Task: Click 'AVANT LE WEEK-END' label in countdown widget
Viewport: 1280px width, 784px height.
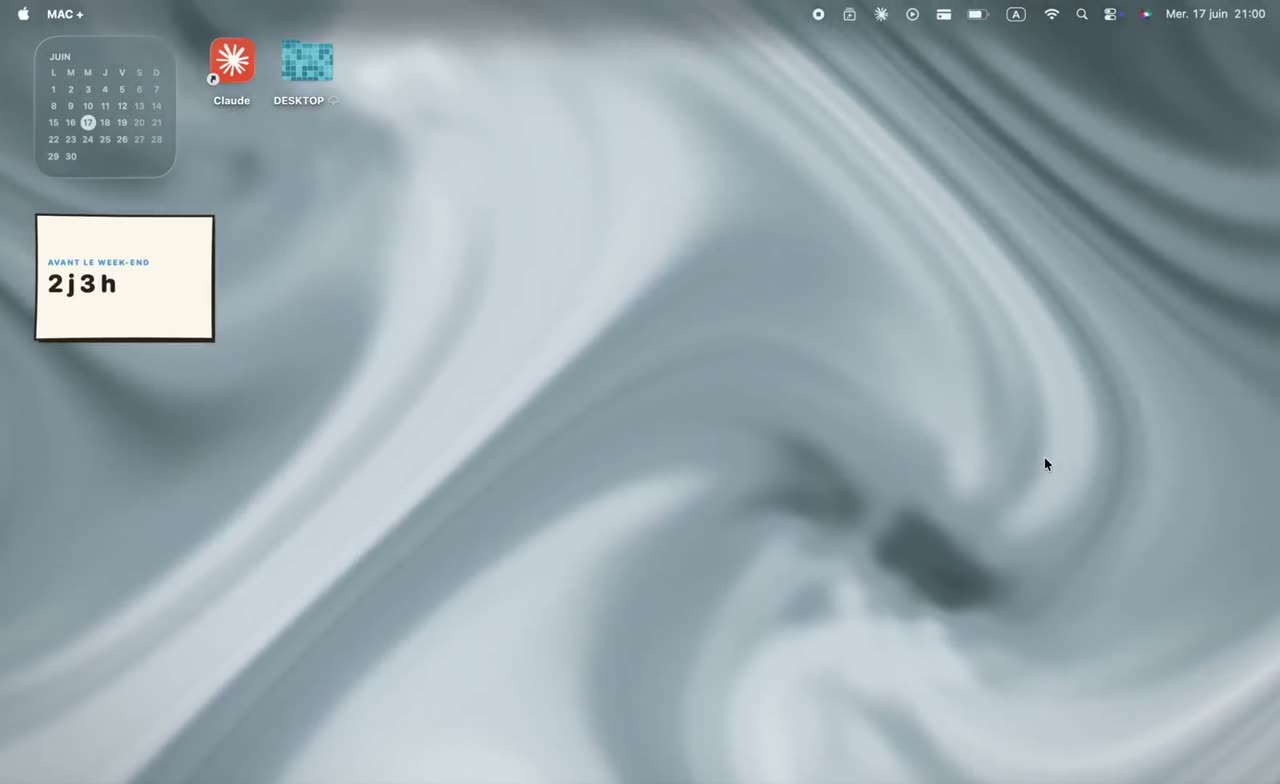Action: click(99, 262)
